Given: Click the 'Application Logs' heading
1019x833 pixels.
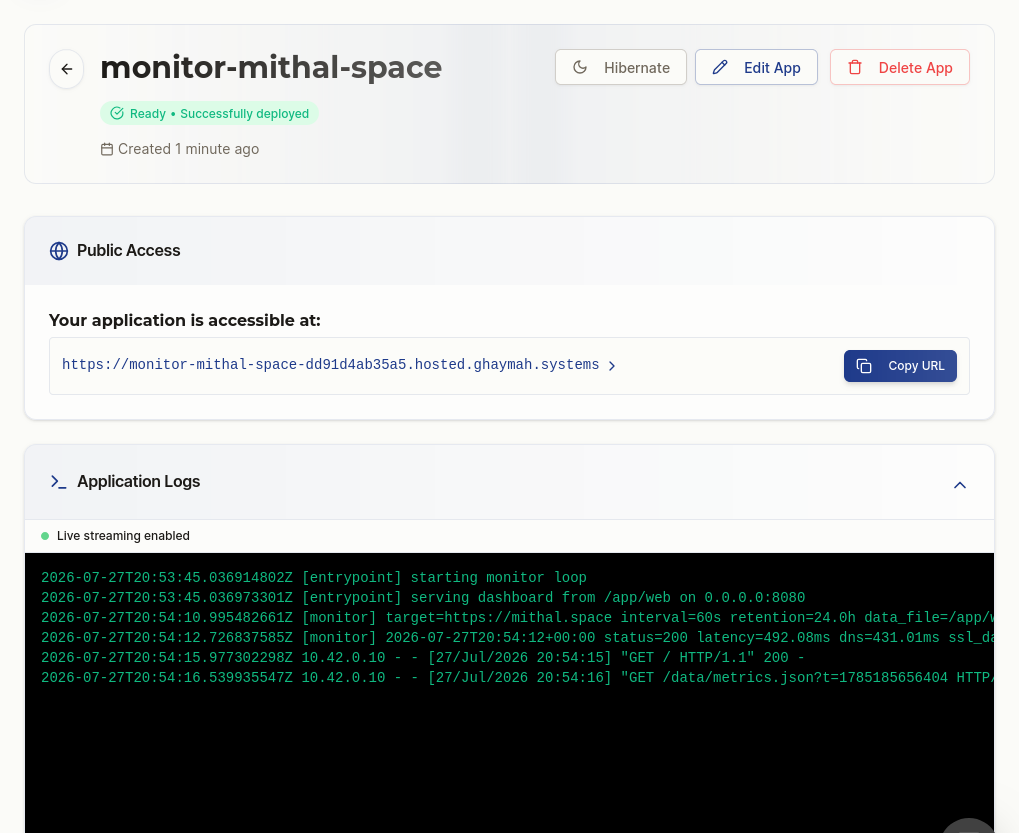Looking at the screenshot, I should click(x=138, y=481).
